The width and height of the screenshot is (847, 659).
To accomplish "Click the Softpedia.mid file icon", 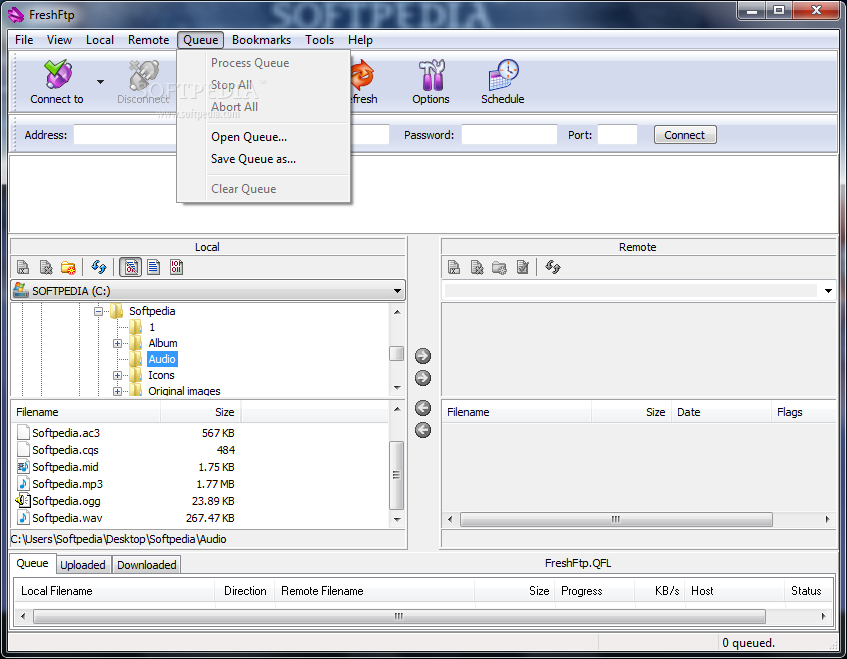I will [x=23, y=467].
